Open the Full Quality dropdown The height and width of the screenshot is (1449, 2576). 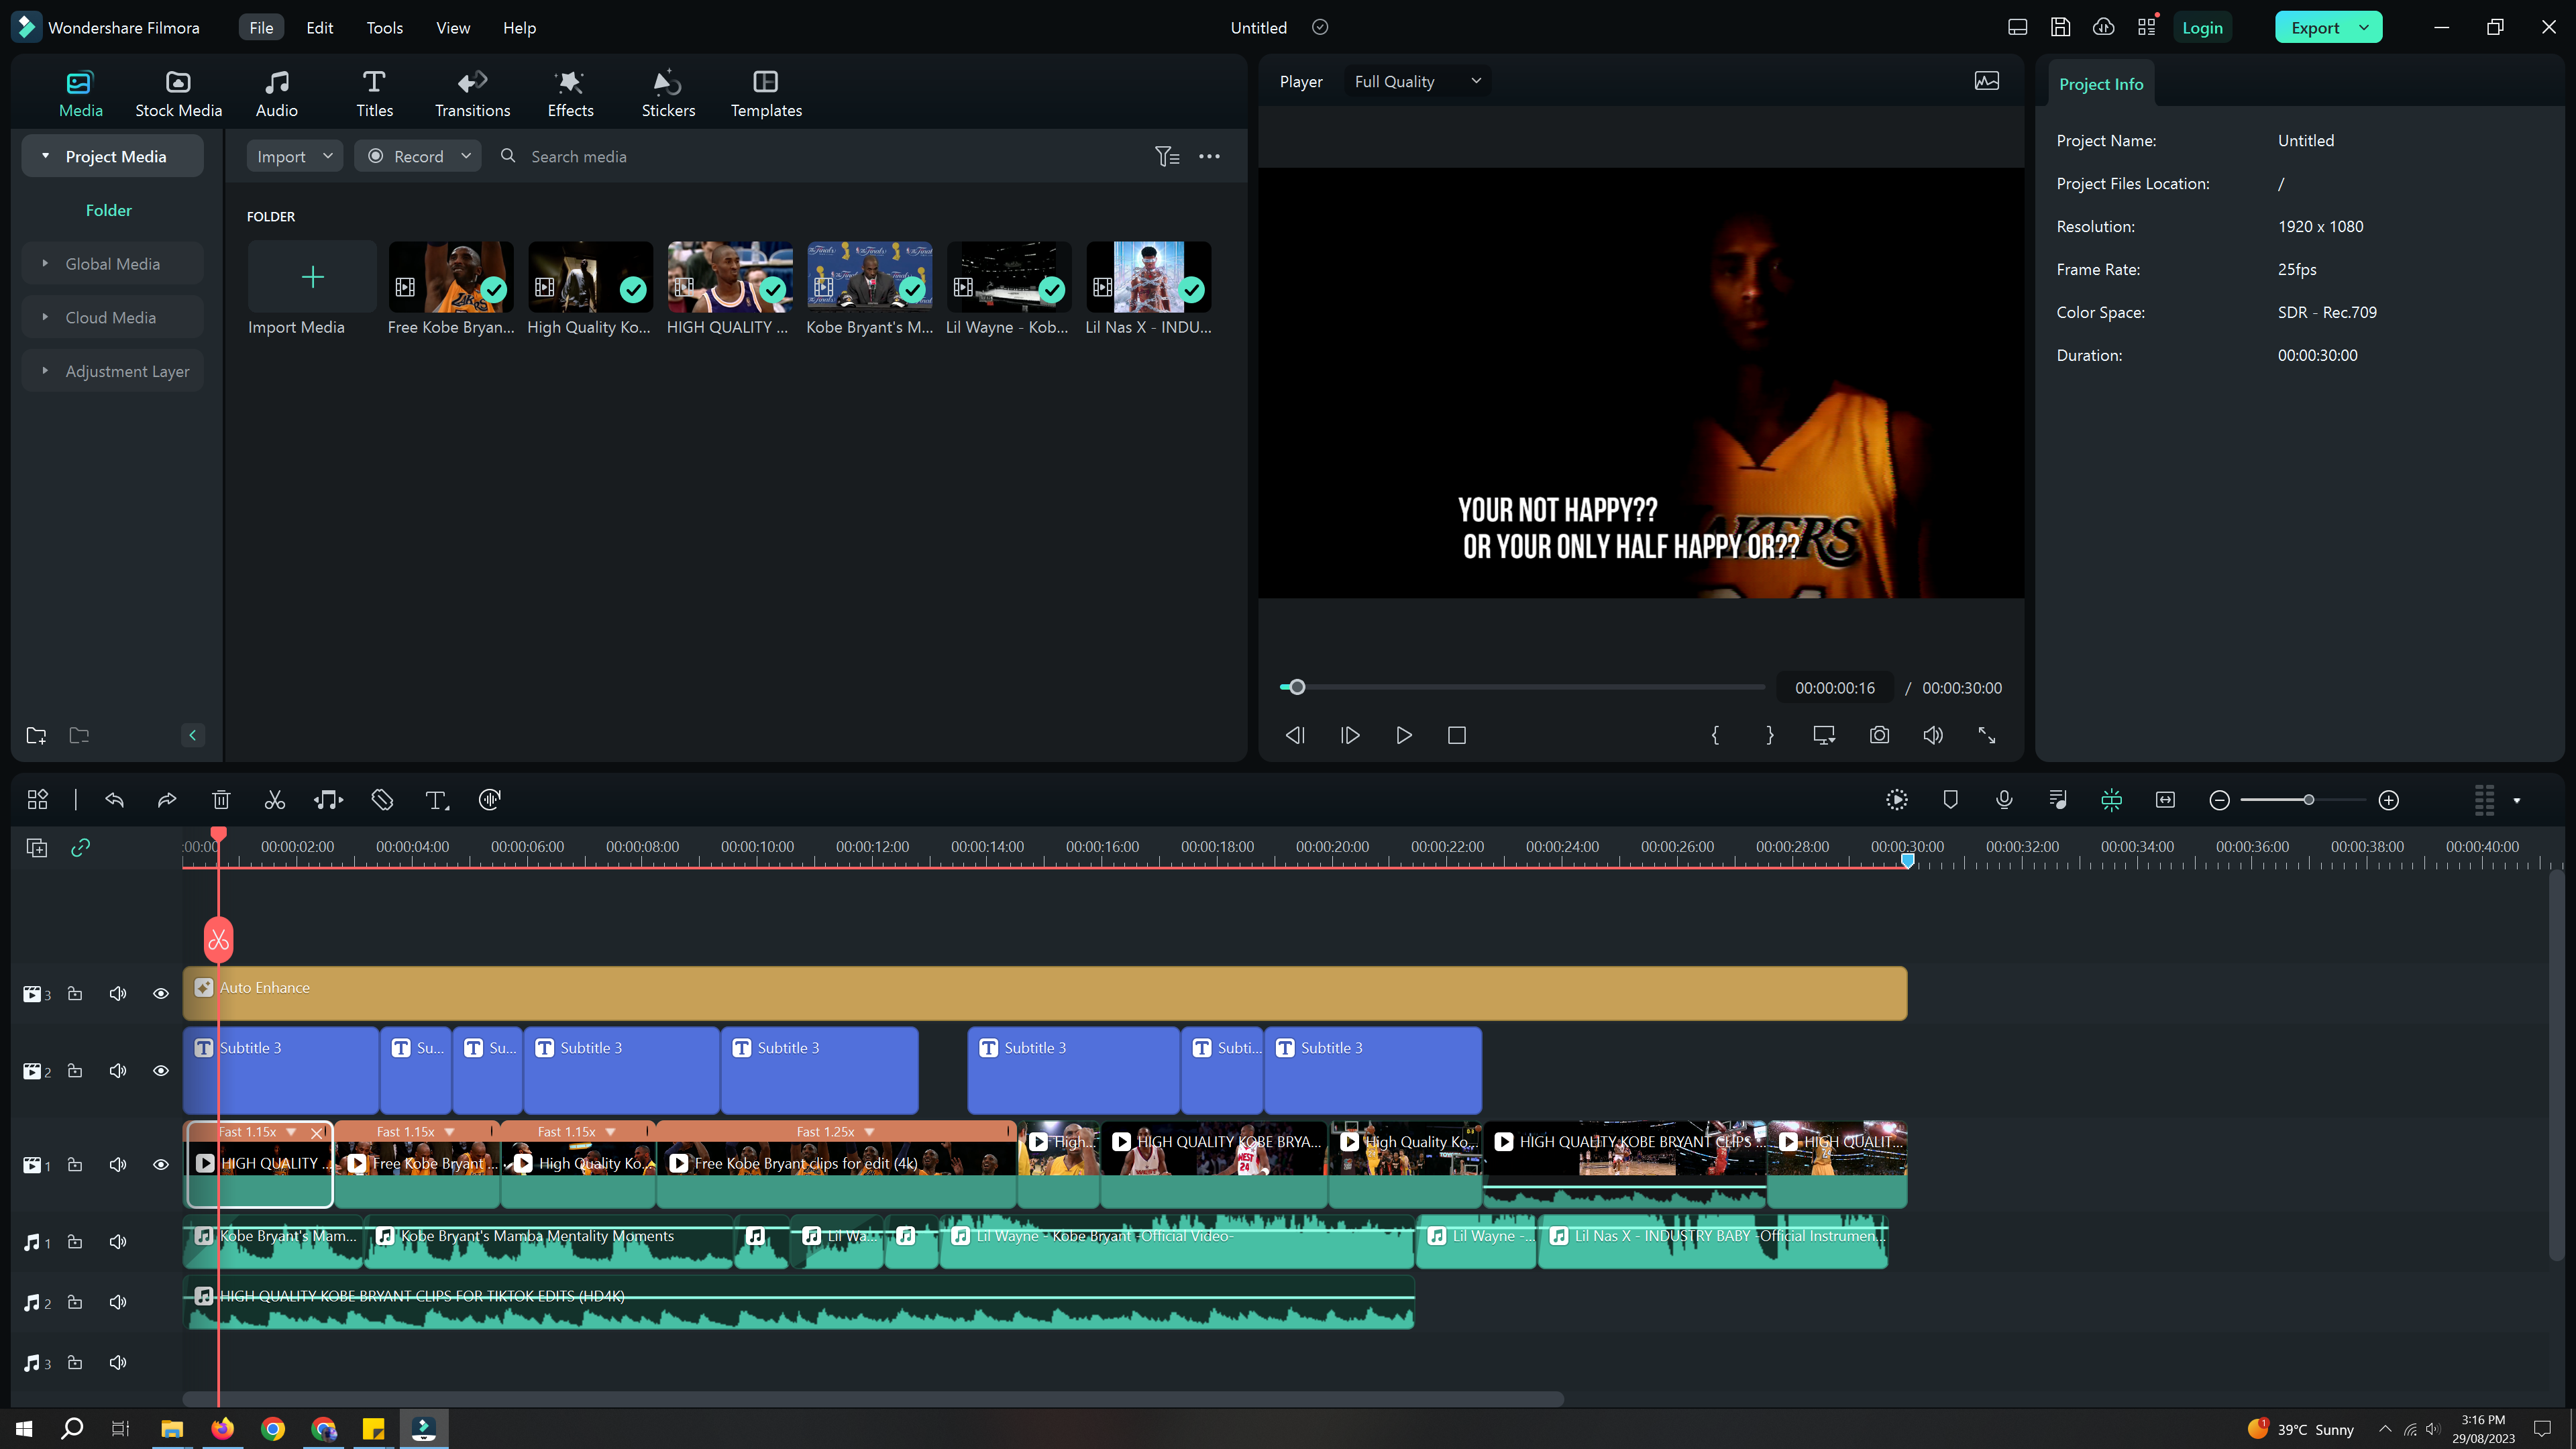pyautogui.click(x=1416, y=81)
